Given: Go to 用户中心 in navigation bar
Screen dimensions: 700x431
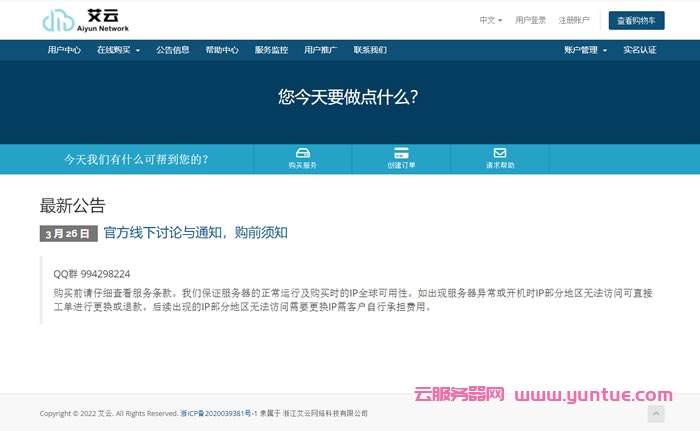Looking at the screenshot, I should pos(64,49).
